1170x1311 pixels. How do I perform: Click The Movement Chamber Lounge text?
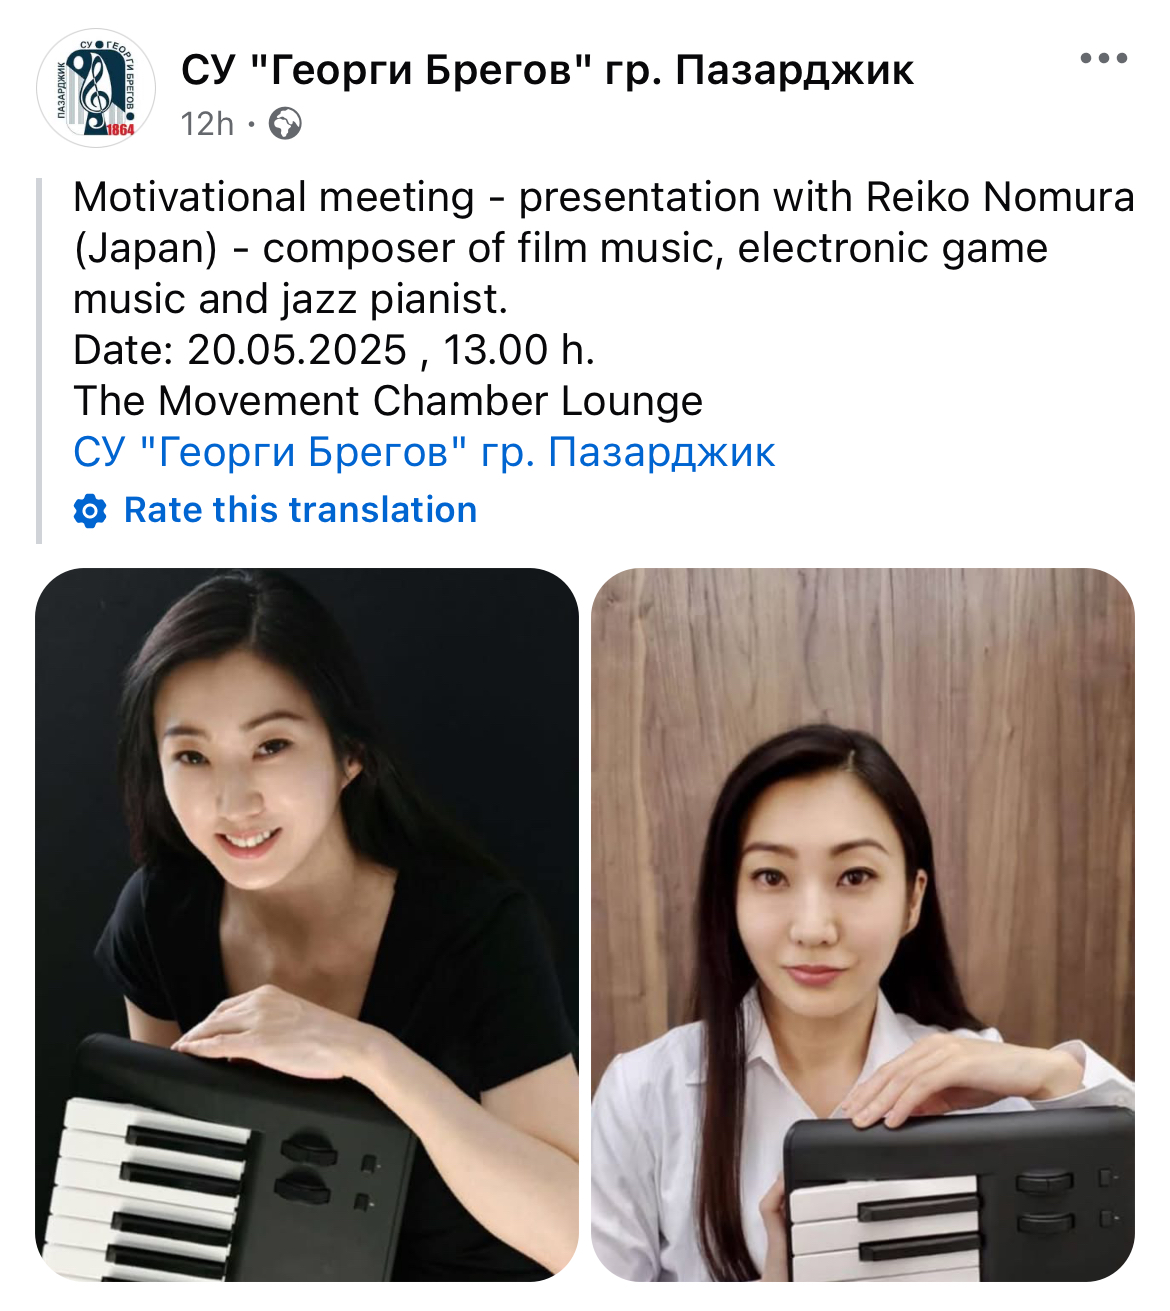388,401
